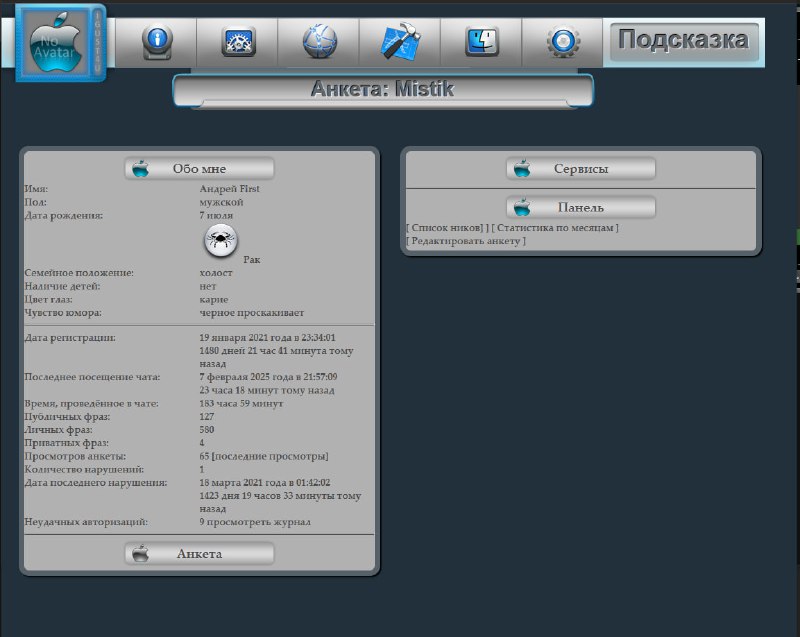Viewport: 800px width, 637px height.
Task: Click the gear window settings toolbar icon
Action: [x=238, y=42]
